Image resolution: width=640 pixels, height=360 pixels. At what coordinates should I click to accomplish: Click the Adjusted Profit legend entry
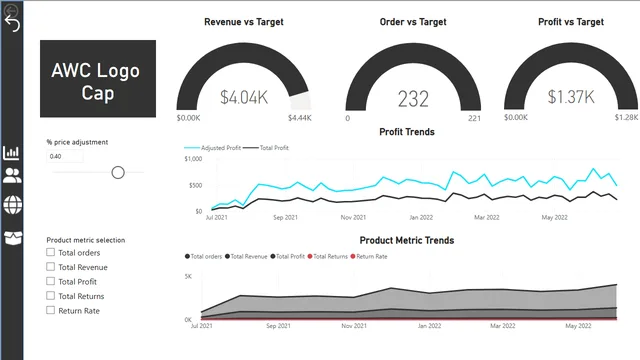tap(213, 148)
